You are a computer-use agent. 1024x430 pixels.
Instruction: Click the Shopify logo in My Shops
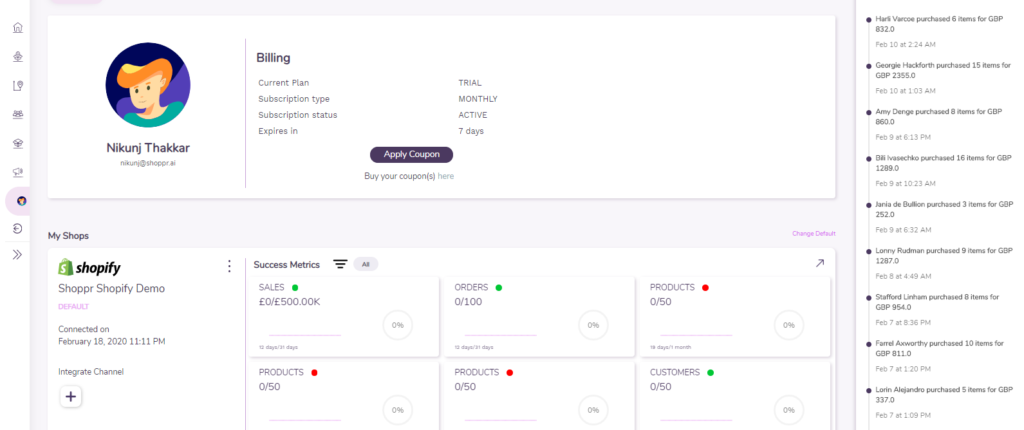pos(89,267)
